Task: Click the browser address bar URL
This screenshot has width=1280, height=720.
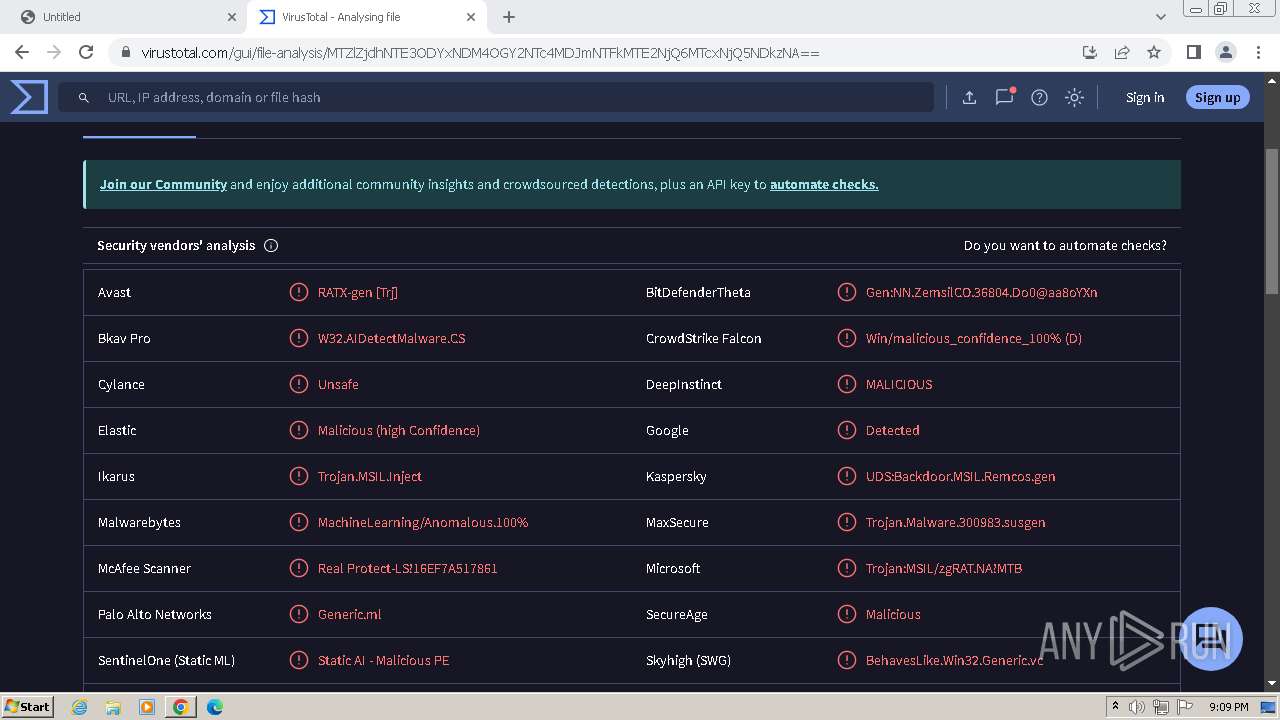Action: pos(480,52)
